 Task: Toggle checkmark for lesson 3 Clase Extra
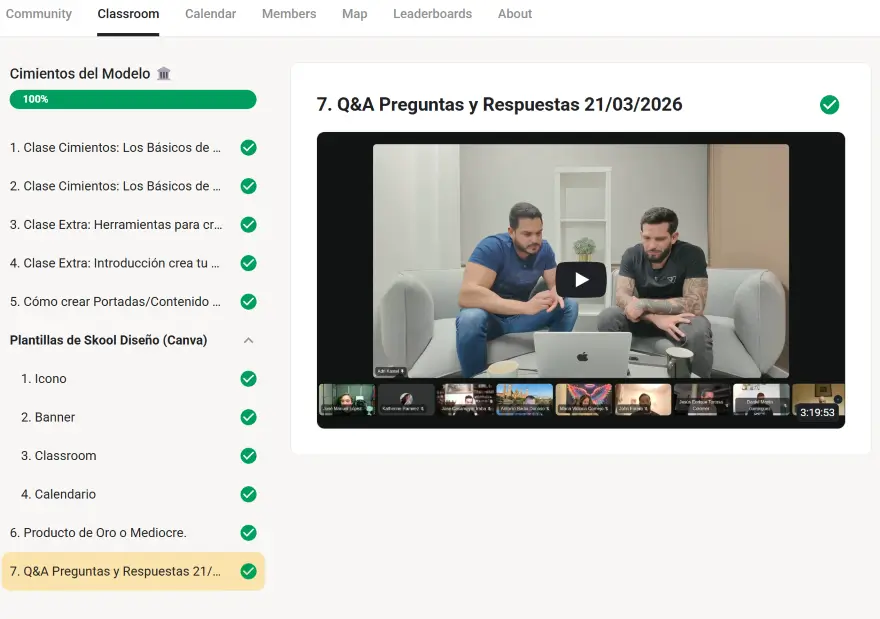pyautogui.click(x=248, y=225)
